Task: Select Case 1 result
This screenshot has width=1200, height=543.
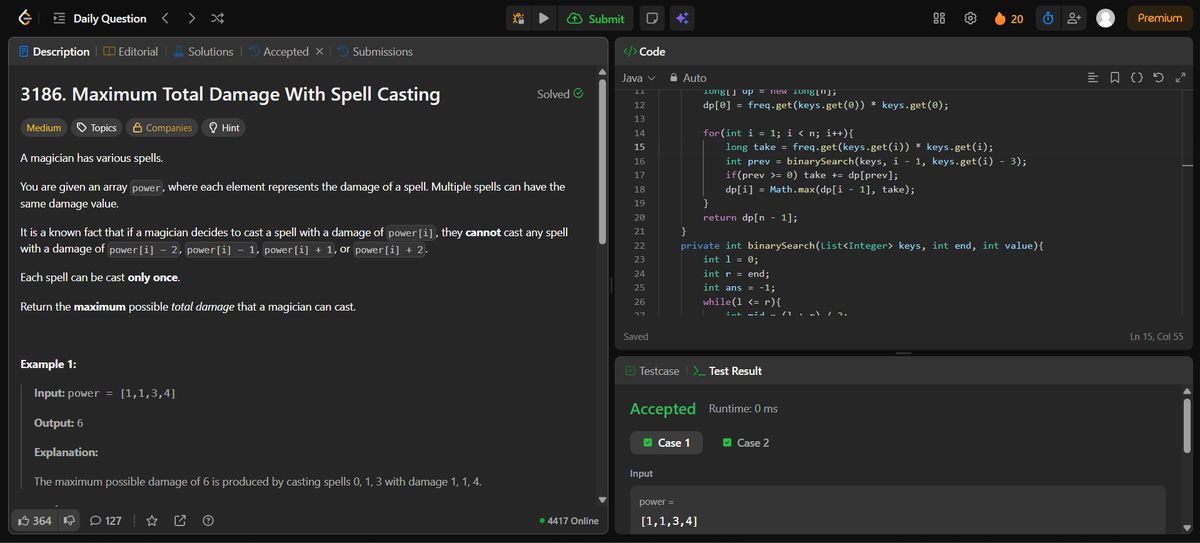Action: pyautogui.click(x=667, y=443)
